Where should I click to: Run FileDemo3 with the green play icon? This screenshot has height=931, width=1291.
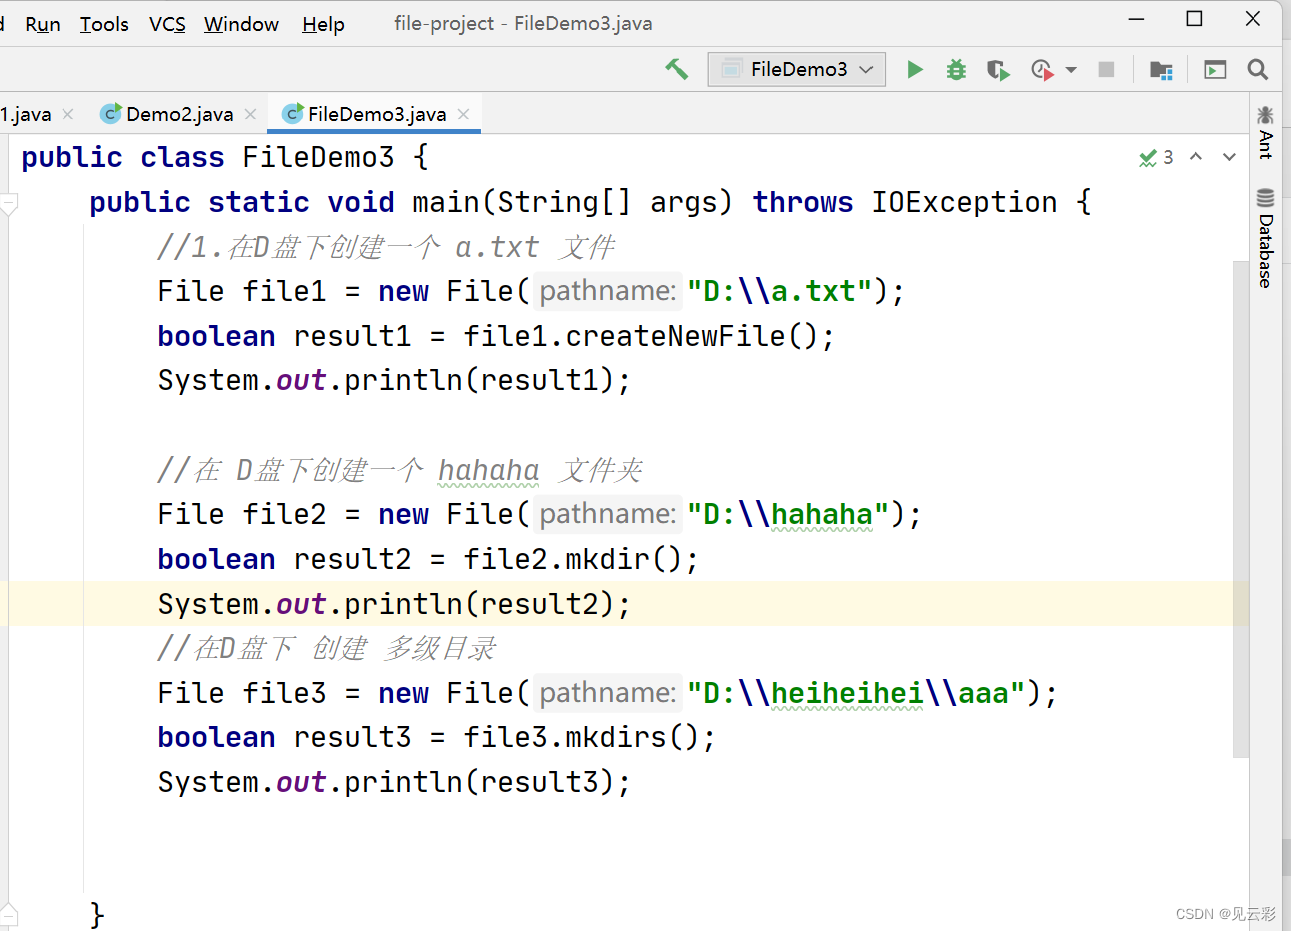(x=914, y=69)
